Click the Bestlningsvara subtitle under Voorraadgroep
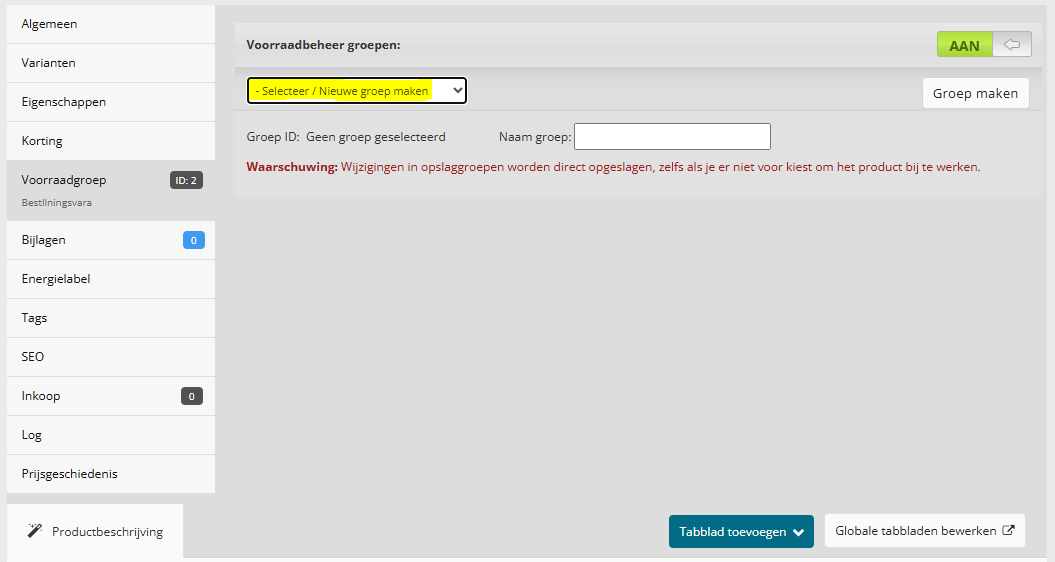The width and height of the screenshot is (1055, 562). (57, 203)
